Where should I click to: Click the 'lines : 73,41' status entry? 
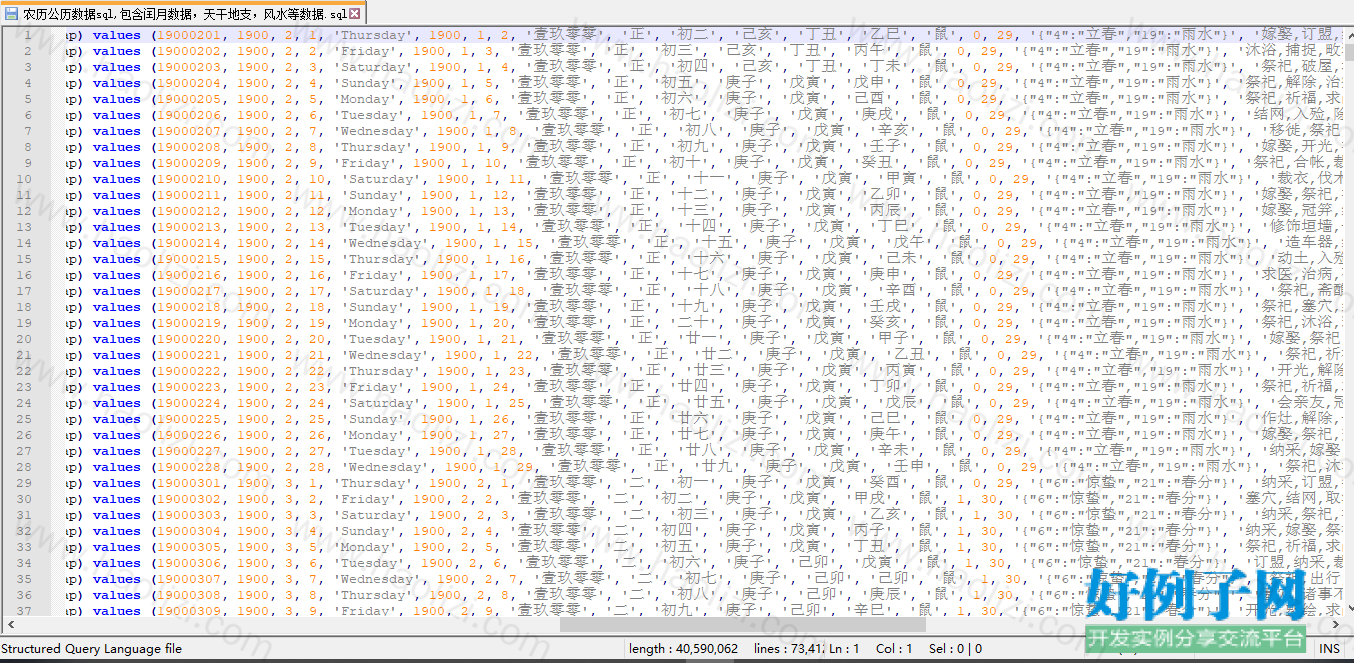790,649
